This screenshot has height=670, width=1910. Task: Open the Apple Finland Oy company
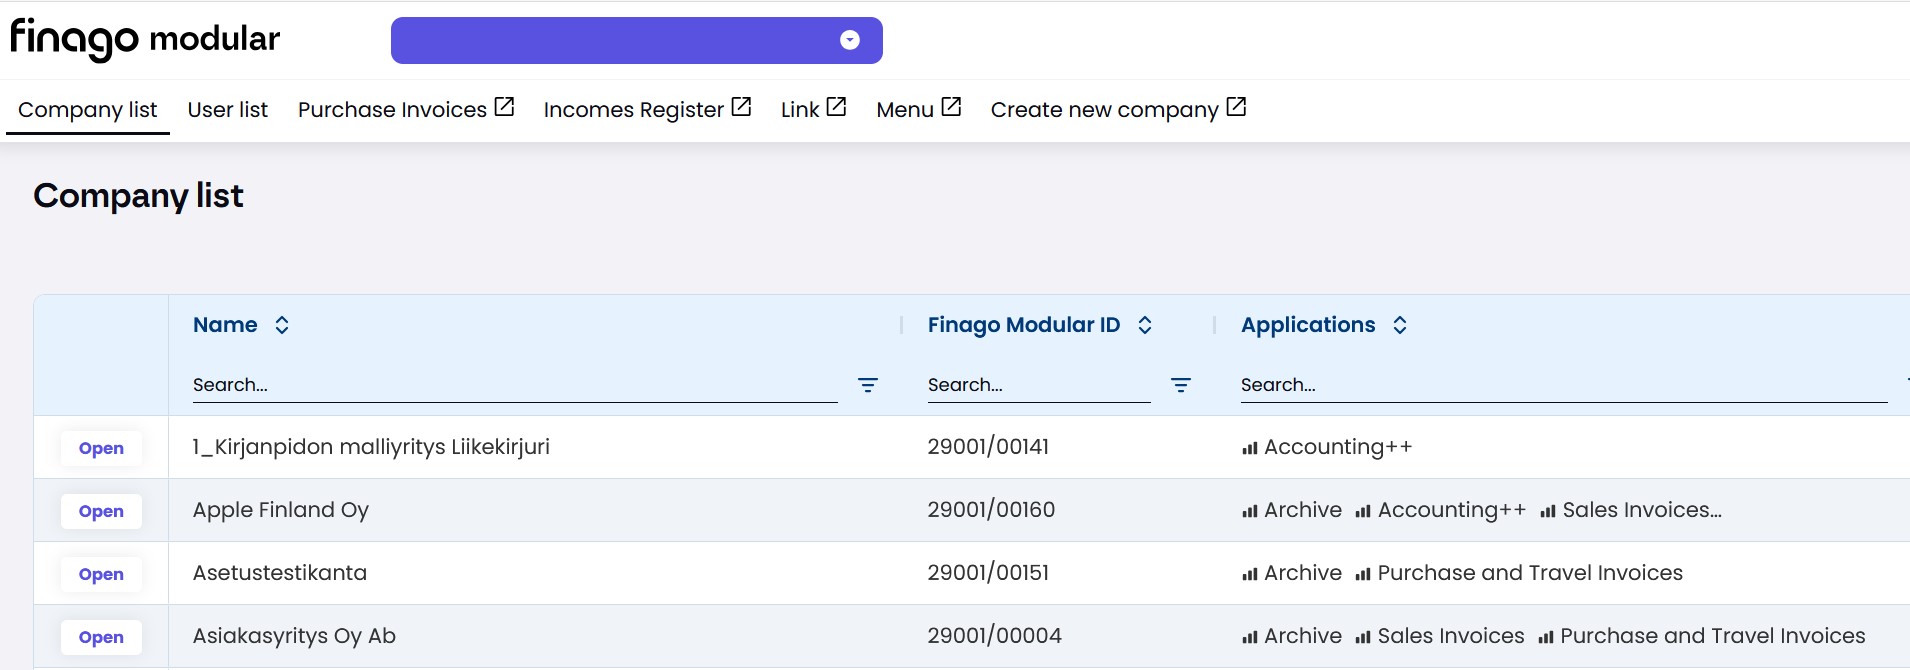[x=101, y=511]
